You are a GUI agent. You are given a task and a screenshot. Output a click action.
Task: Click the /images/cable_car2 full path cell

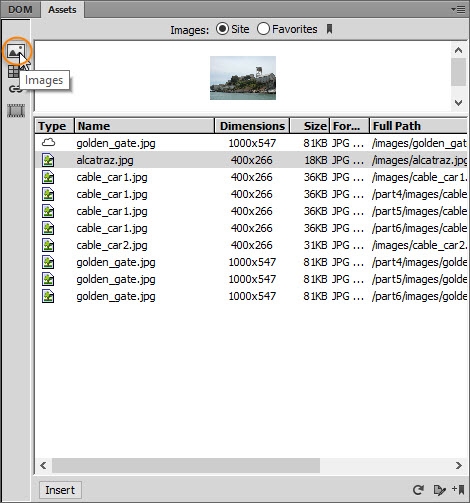(419, 245)
